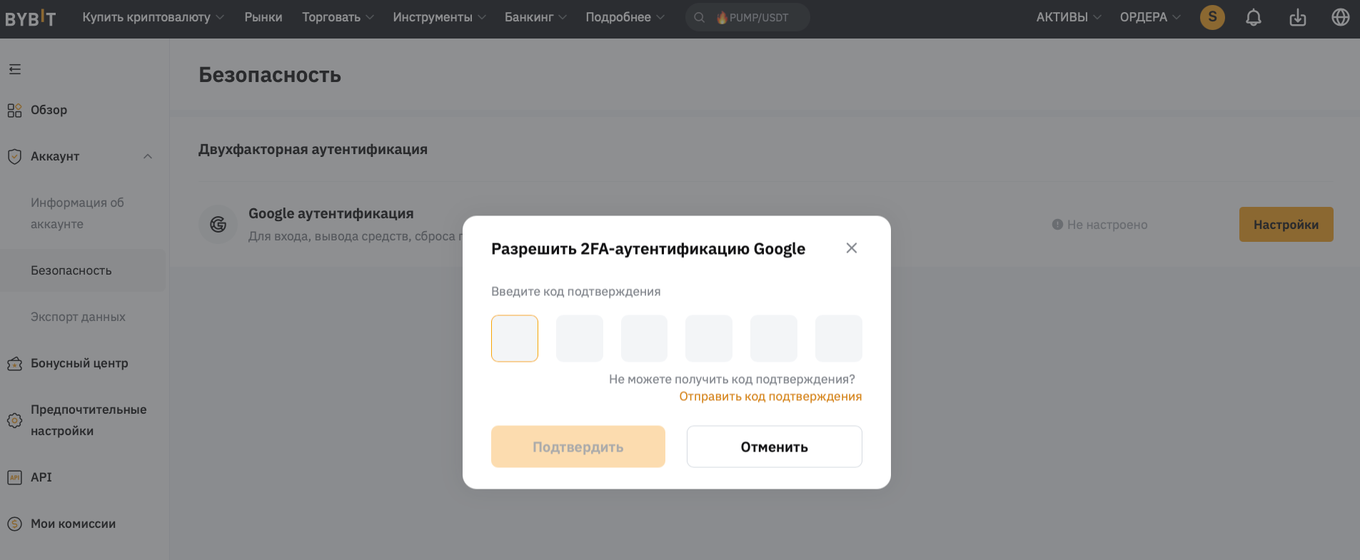This screenshot has width=1360, height=560.
Task: Focus the fourth verification code box
Action: (709, 338)
